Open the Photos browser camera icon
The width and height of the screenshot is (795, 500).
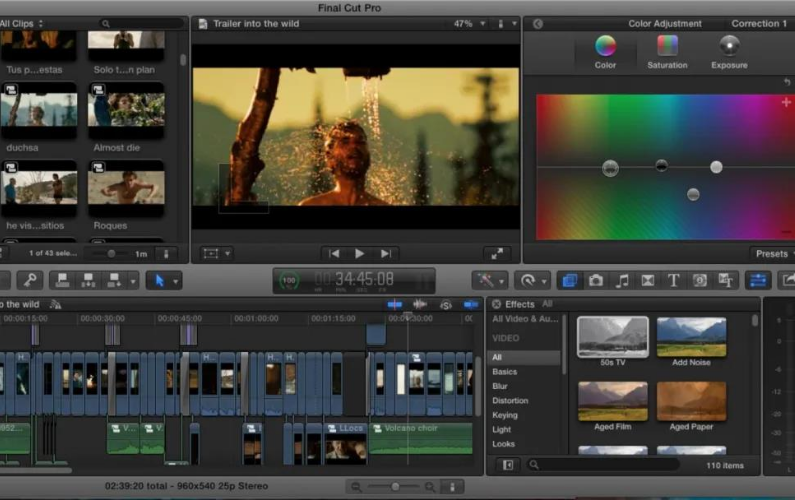pyautogui.click(x=596, y=281)
